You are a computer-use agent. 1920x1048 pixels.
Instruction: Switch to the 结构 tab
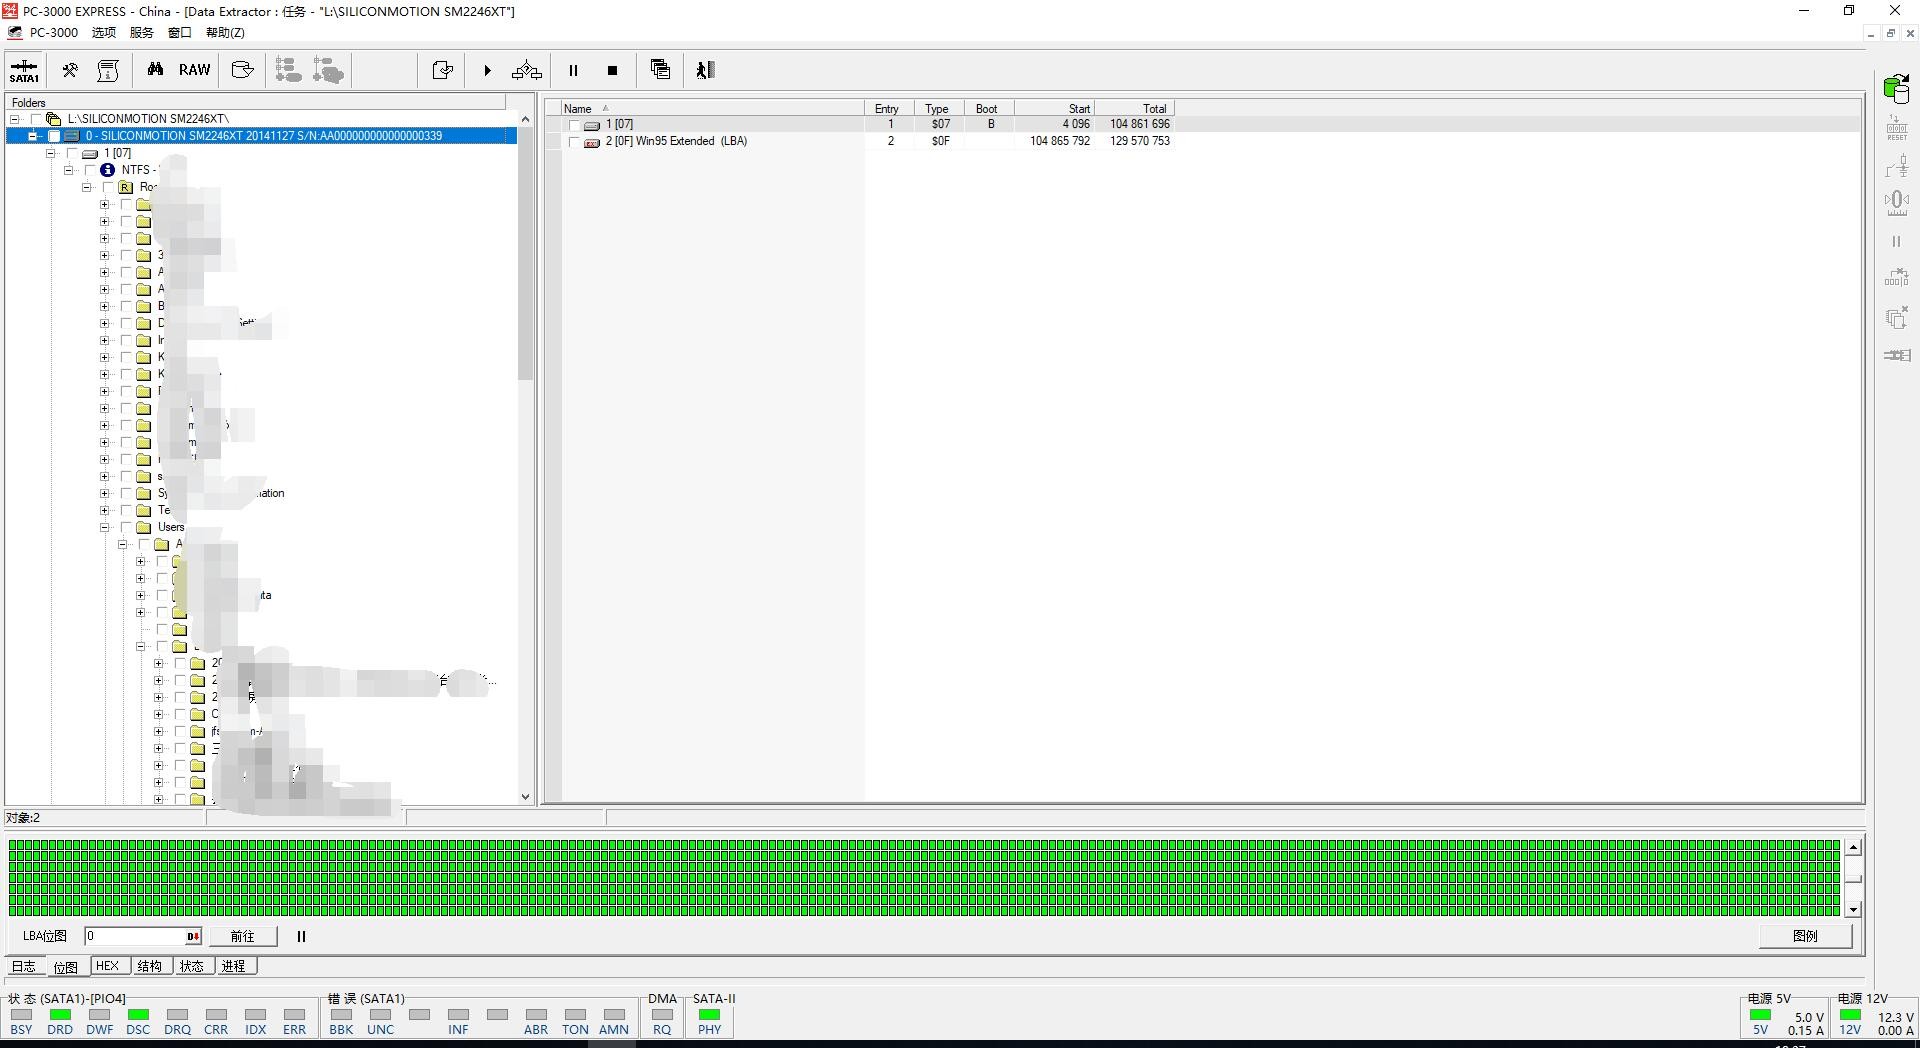[x=150, y=966]
